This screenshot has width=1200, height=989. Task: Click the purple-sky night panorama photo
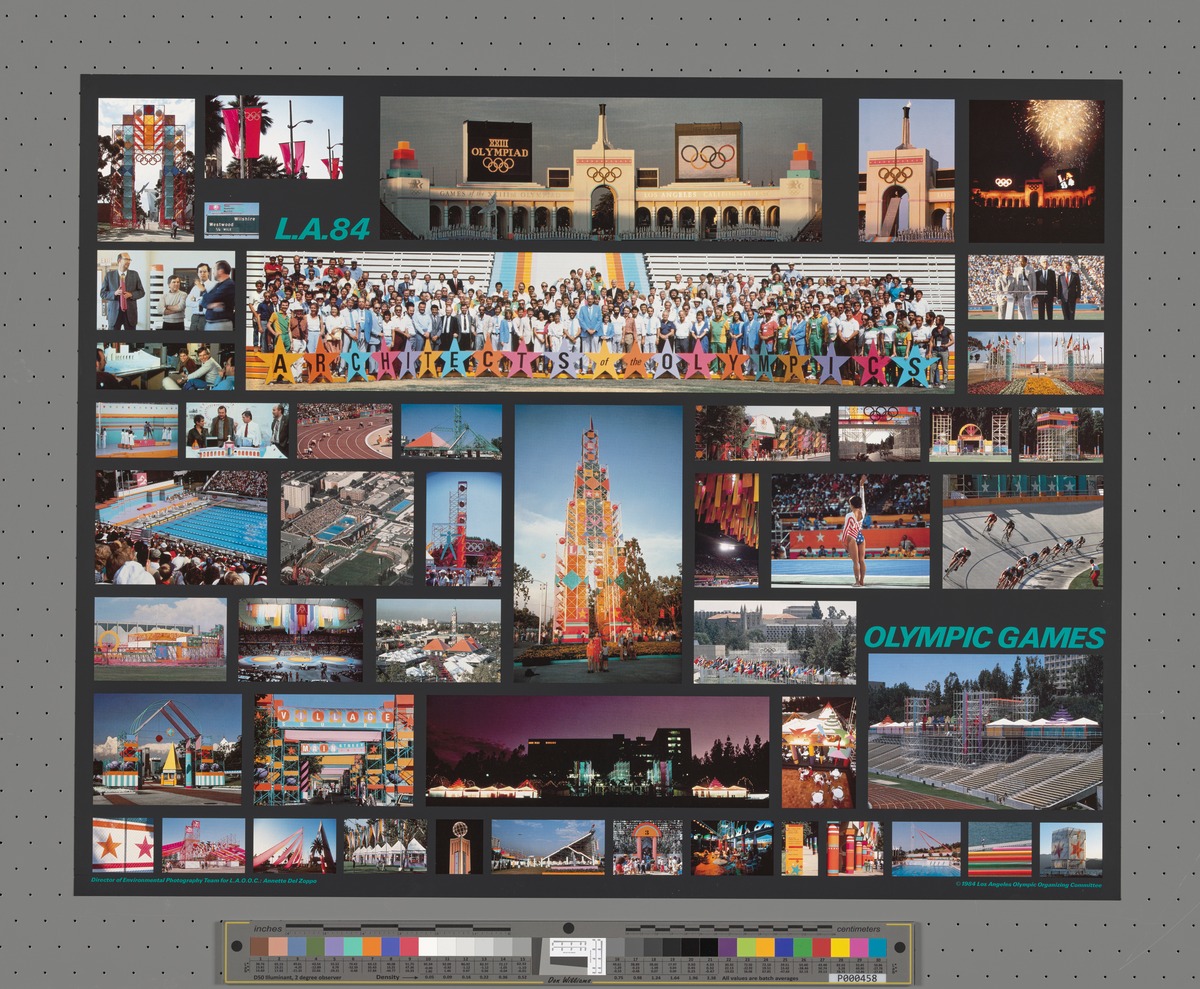click(598, 751)
